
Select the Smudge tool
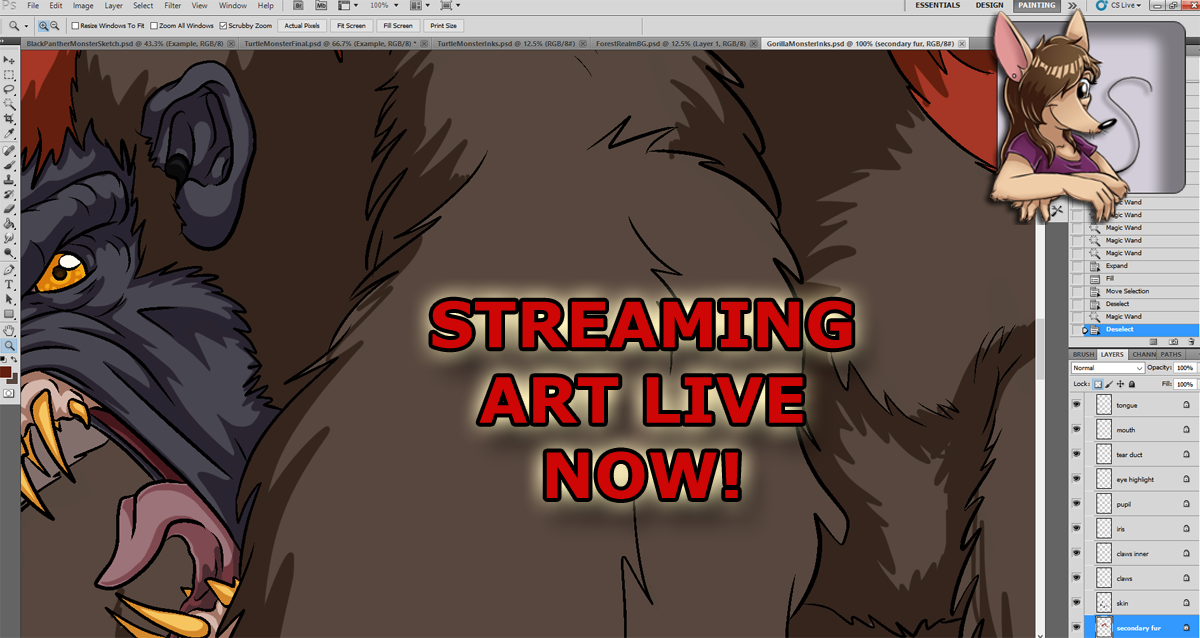click(9, 238)
